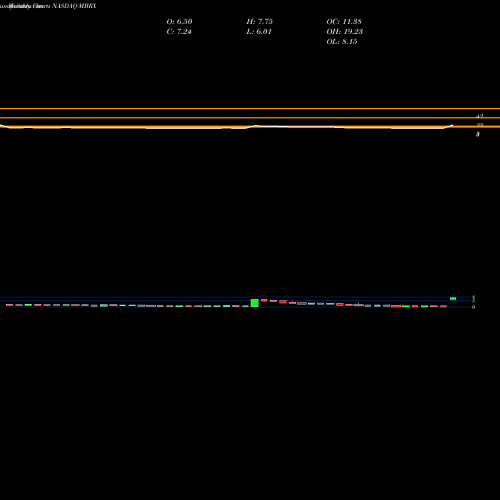500x500 pixels.
Task: Click the latest green candle at far right
Action: (453, 299)
